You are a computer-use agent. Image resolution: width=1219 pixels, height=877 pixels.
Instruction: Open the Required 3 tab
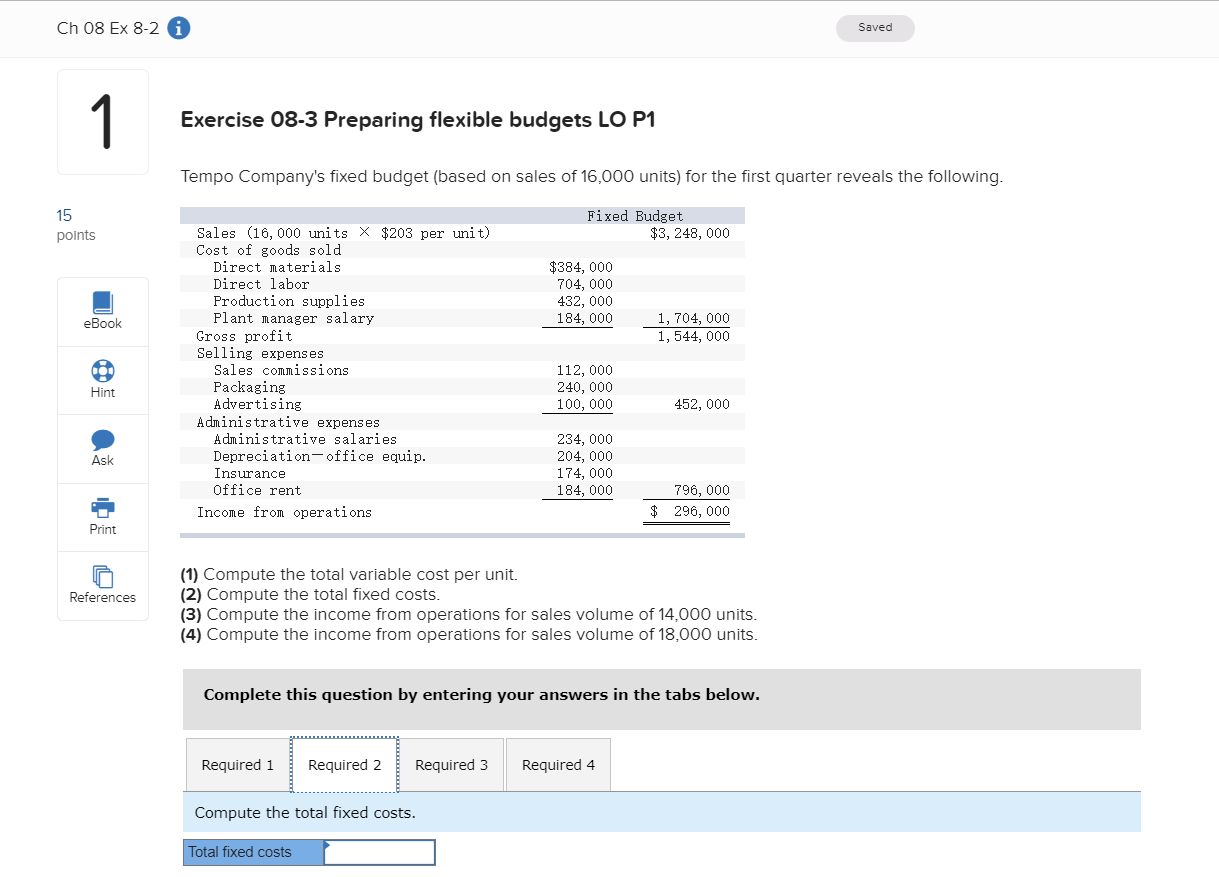point(452,765)
